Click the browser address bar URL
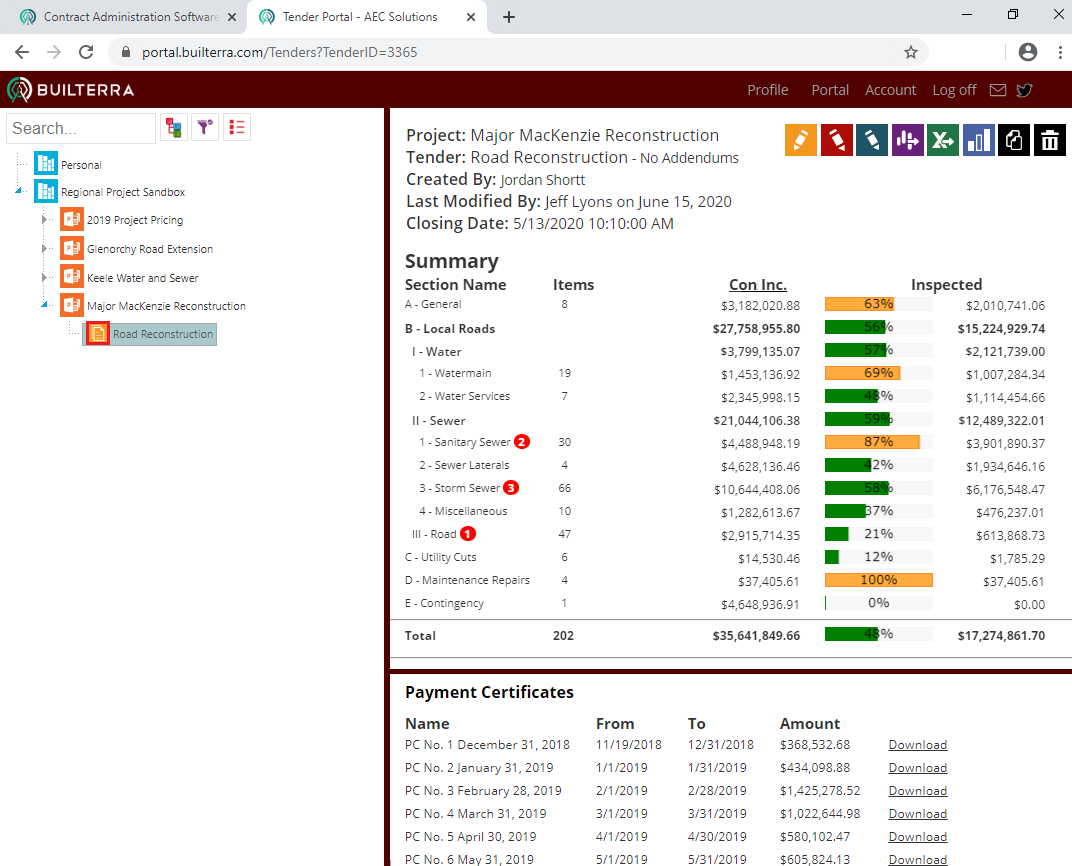 (279, 52)
